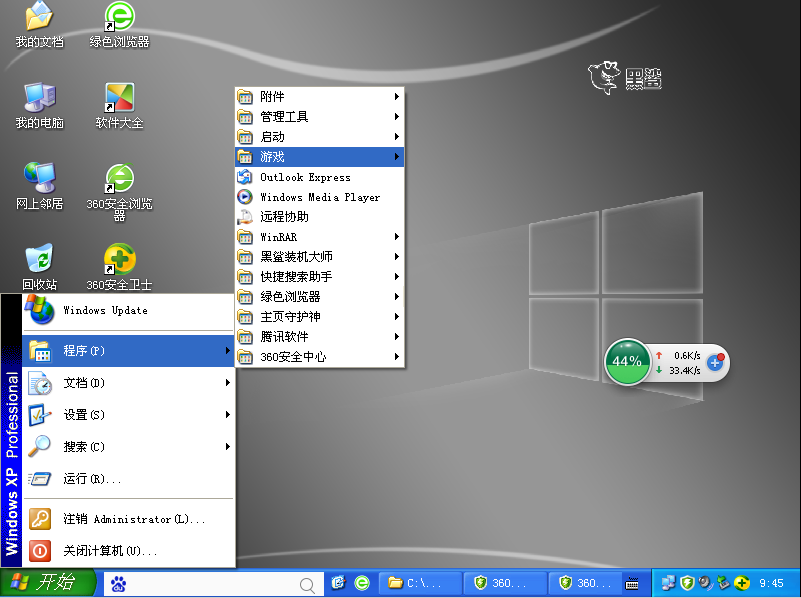Launch Windows Media Player from menu
Image resolution: width=801 pixels, height=598 pixels.
pyautogui.click(x=319, y=197)
